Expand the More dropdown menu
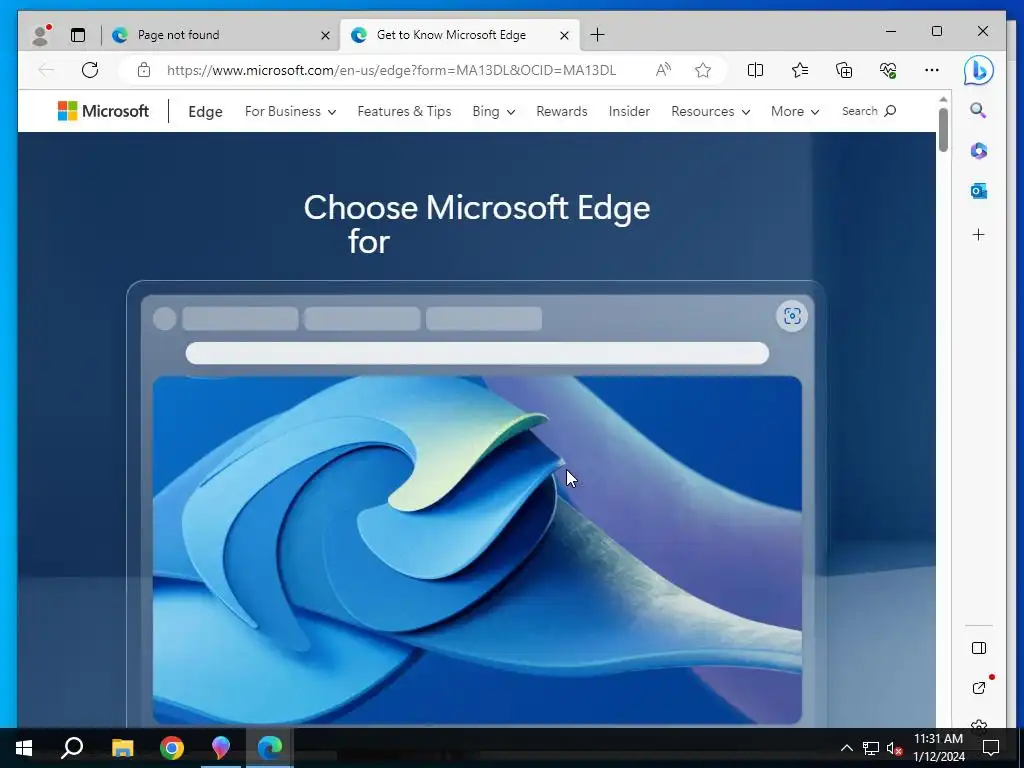The width and height of the screenshot is (1024, 768). pos(795,112)
